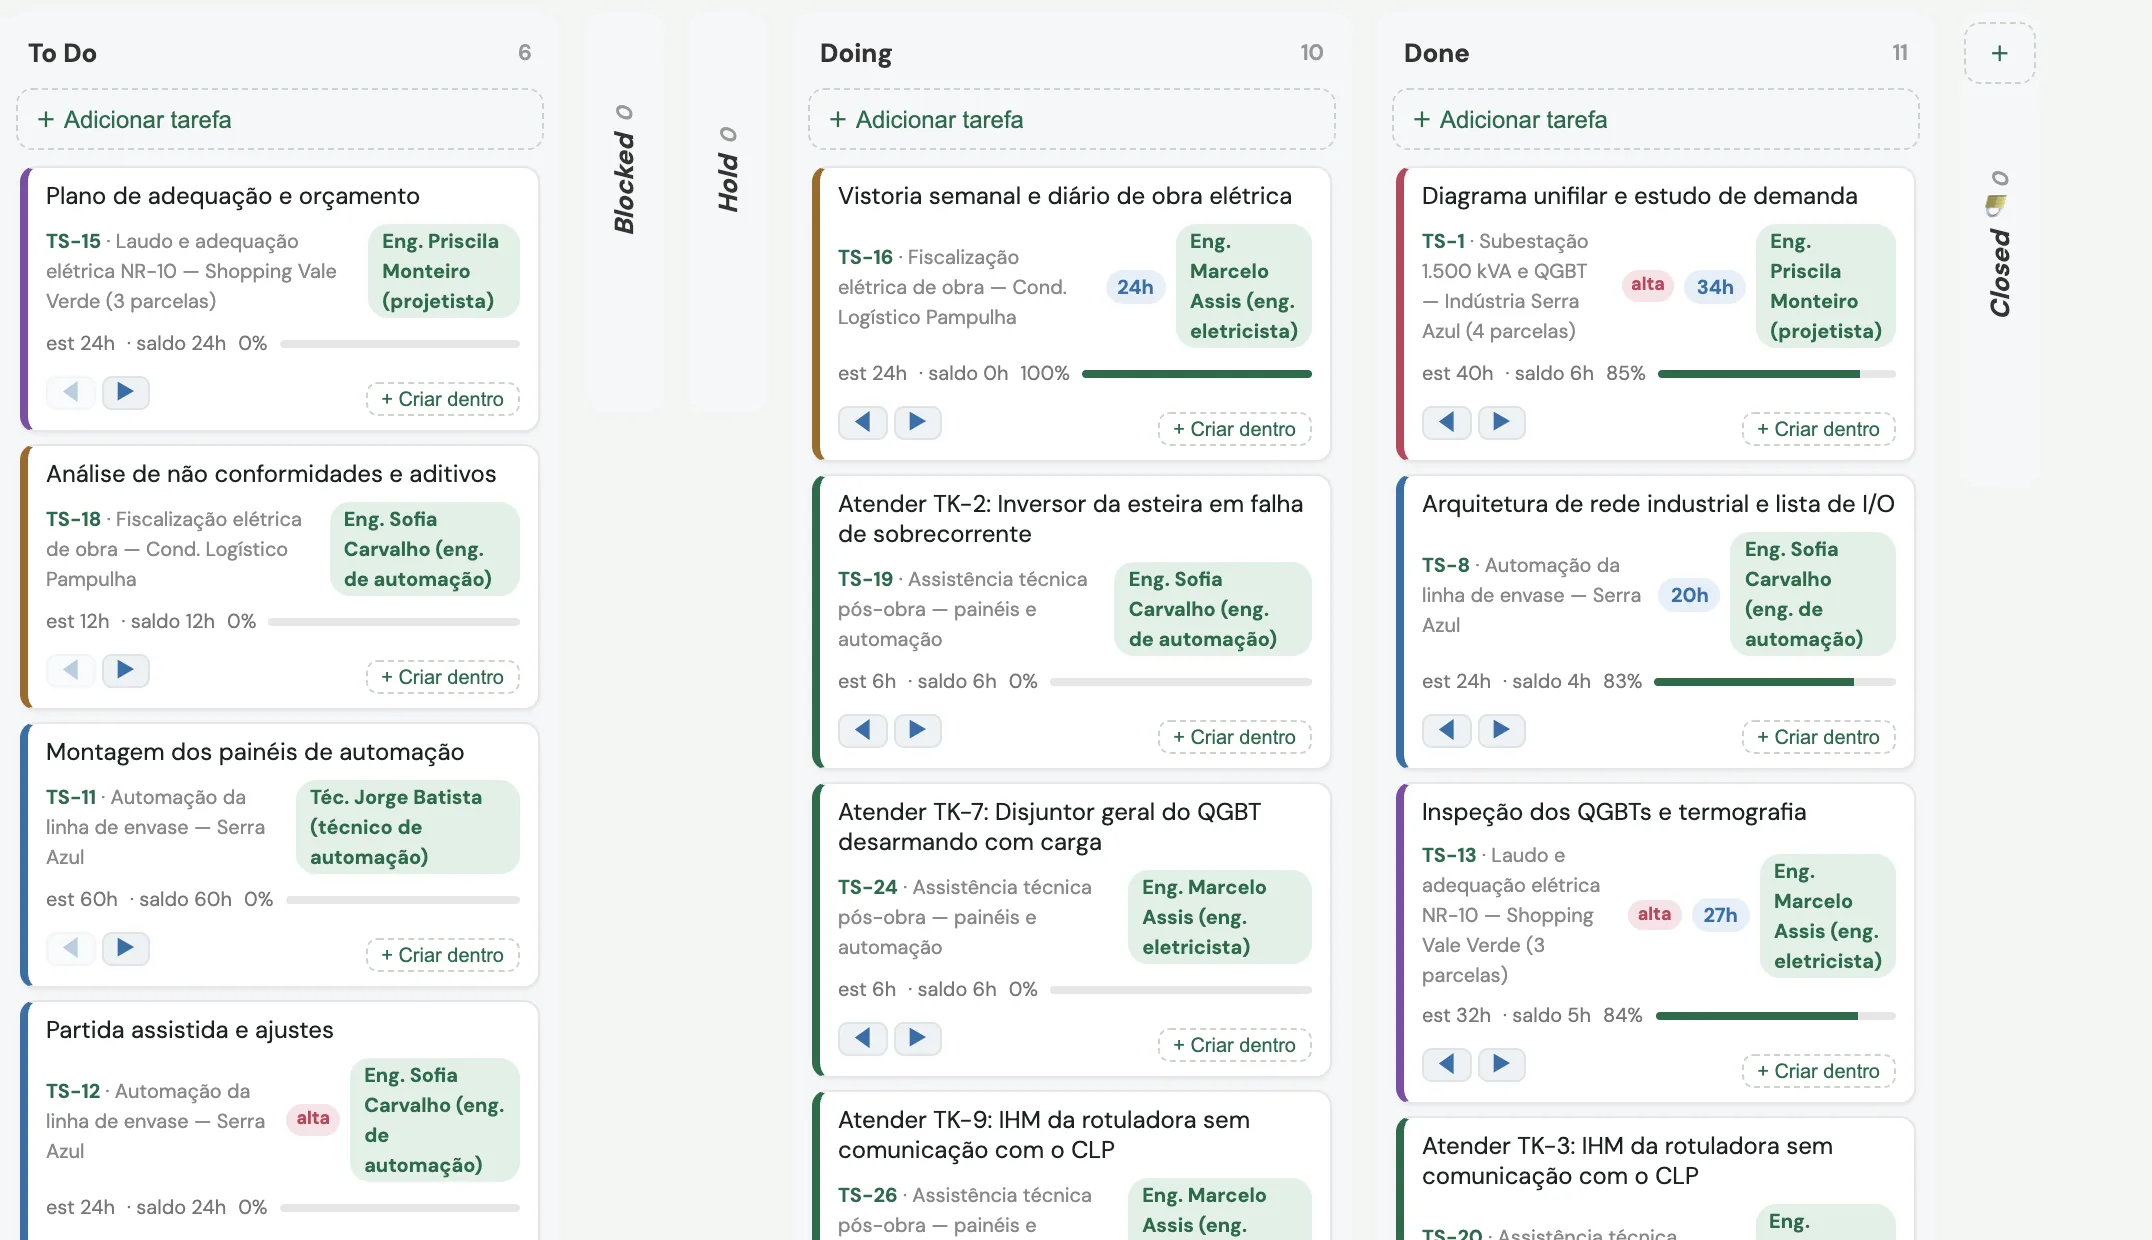This screenshot has height=1240, width=2152.
Task: Move 'Vistoria semanal' card to next column
Action: tap(917, 422)
